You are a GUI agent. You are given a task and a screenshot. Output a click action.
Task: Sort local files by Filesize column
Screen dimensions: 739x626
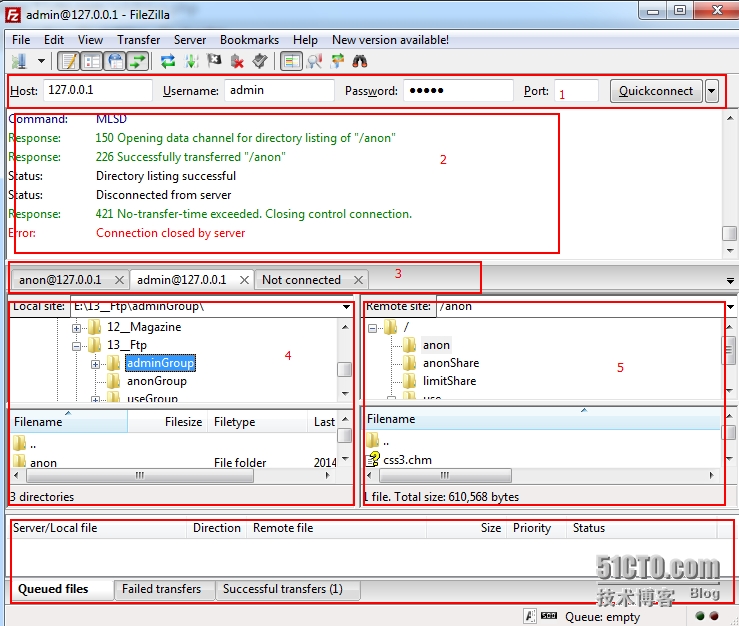[167, 421]
